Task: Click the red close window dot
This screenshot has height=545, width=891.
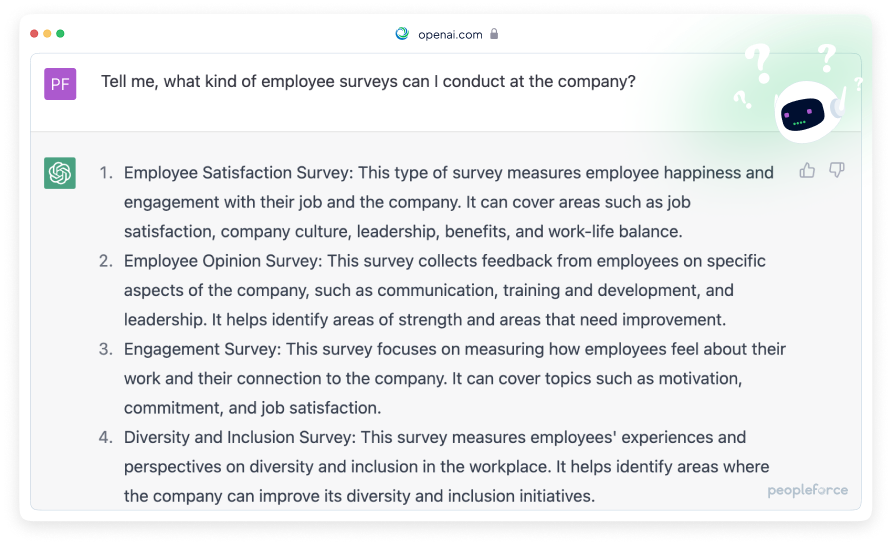Action: click(34, 34)
